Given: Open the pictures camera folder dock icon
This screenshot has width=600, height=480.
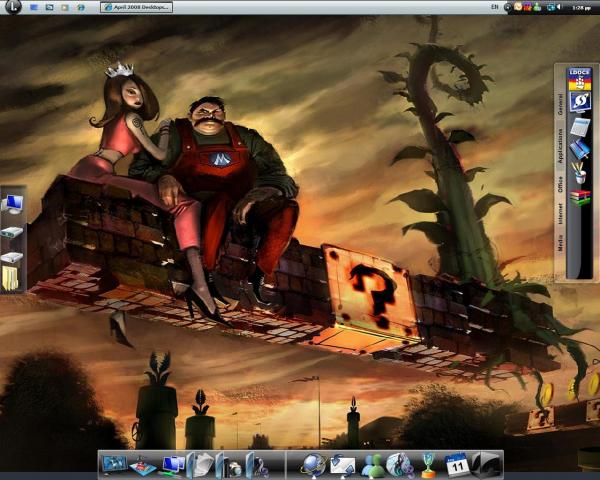Looking at the screenshot, I should pyautogui.click(x=229, y=465).
